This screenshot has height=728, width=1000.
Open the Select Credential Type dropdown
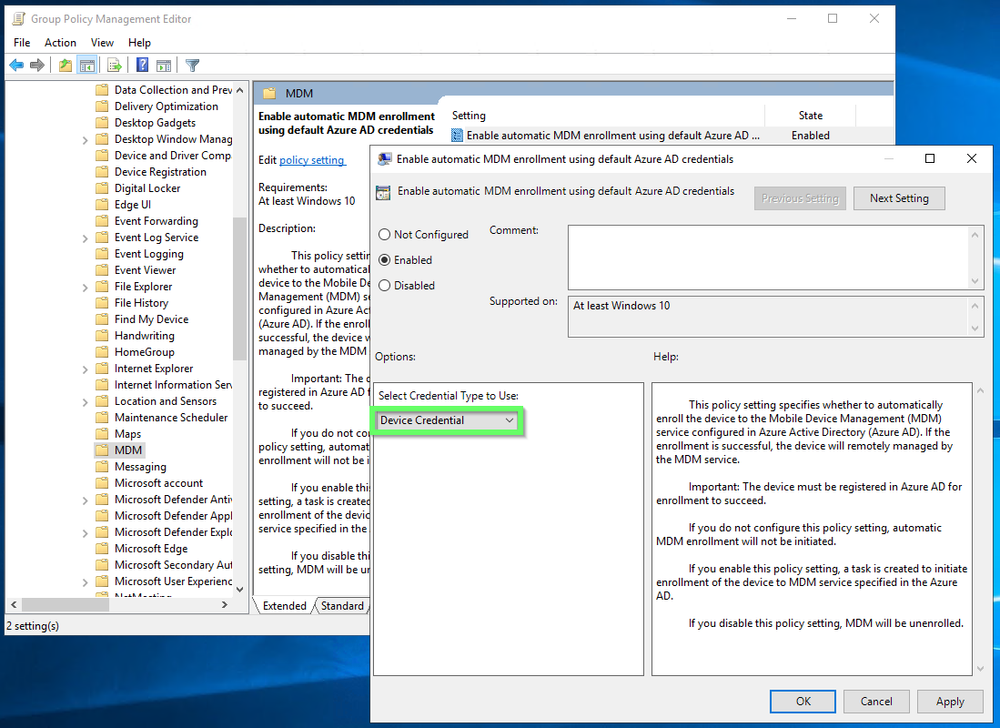(447, 421)
